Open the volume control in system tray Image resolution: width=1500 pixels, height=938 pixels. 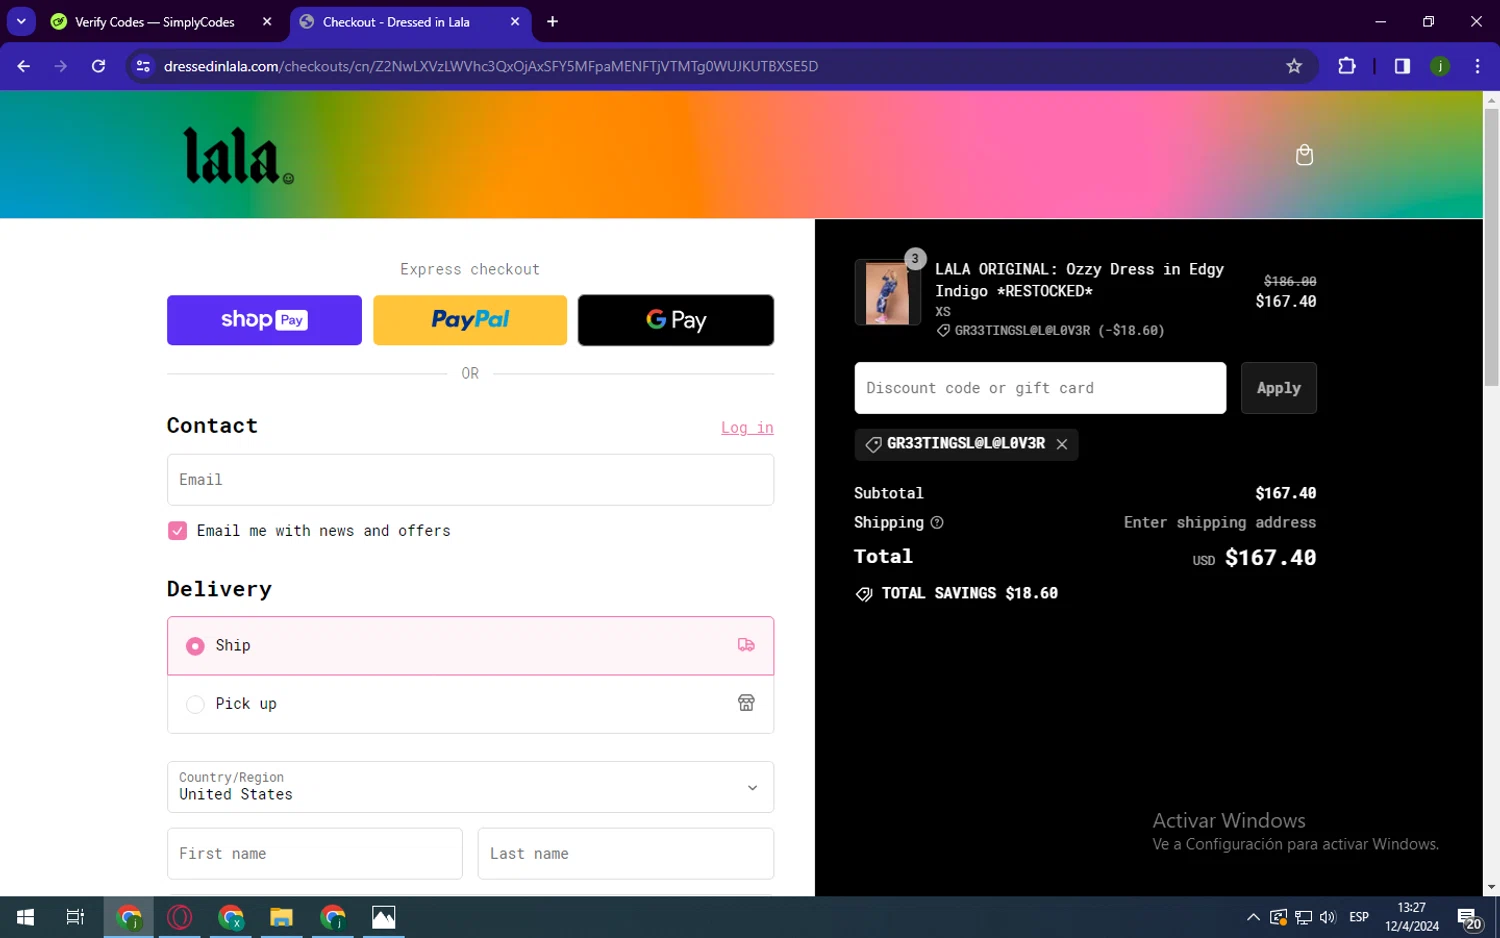tap(1328, 917)
